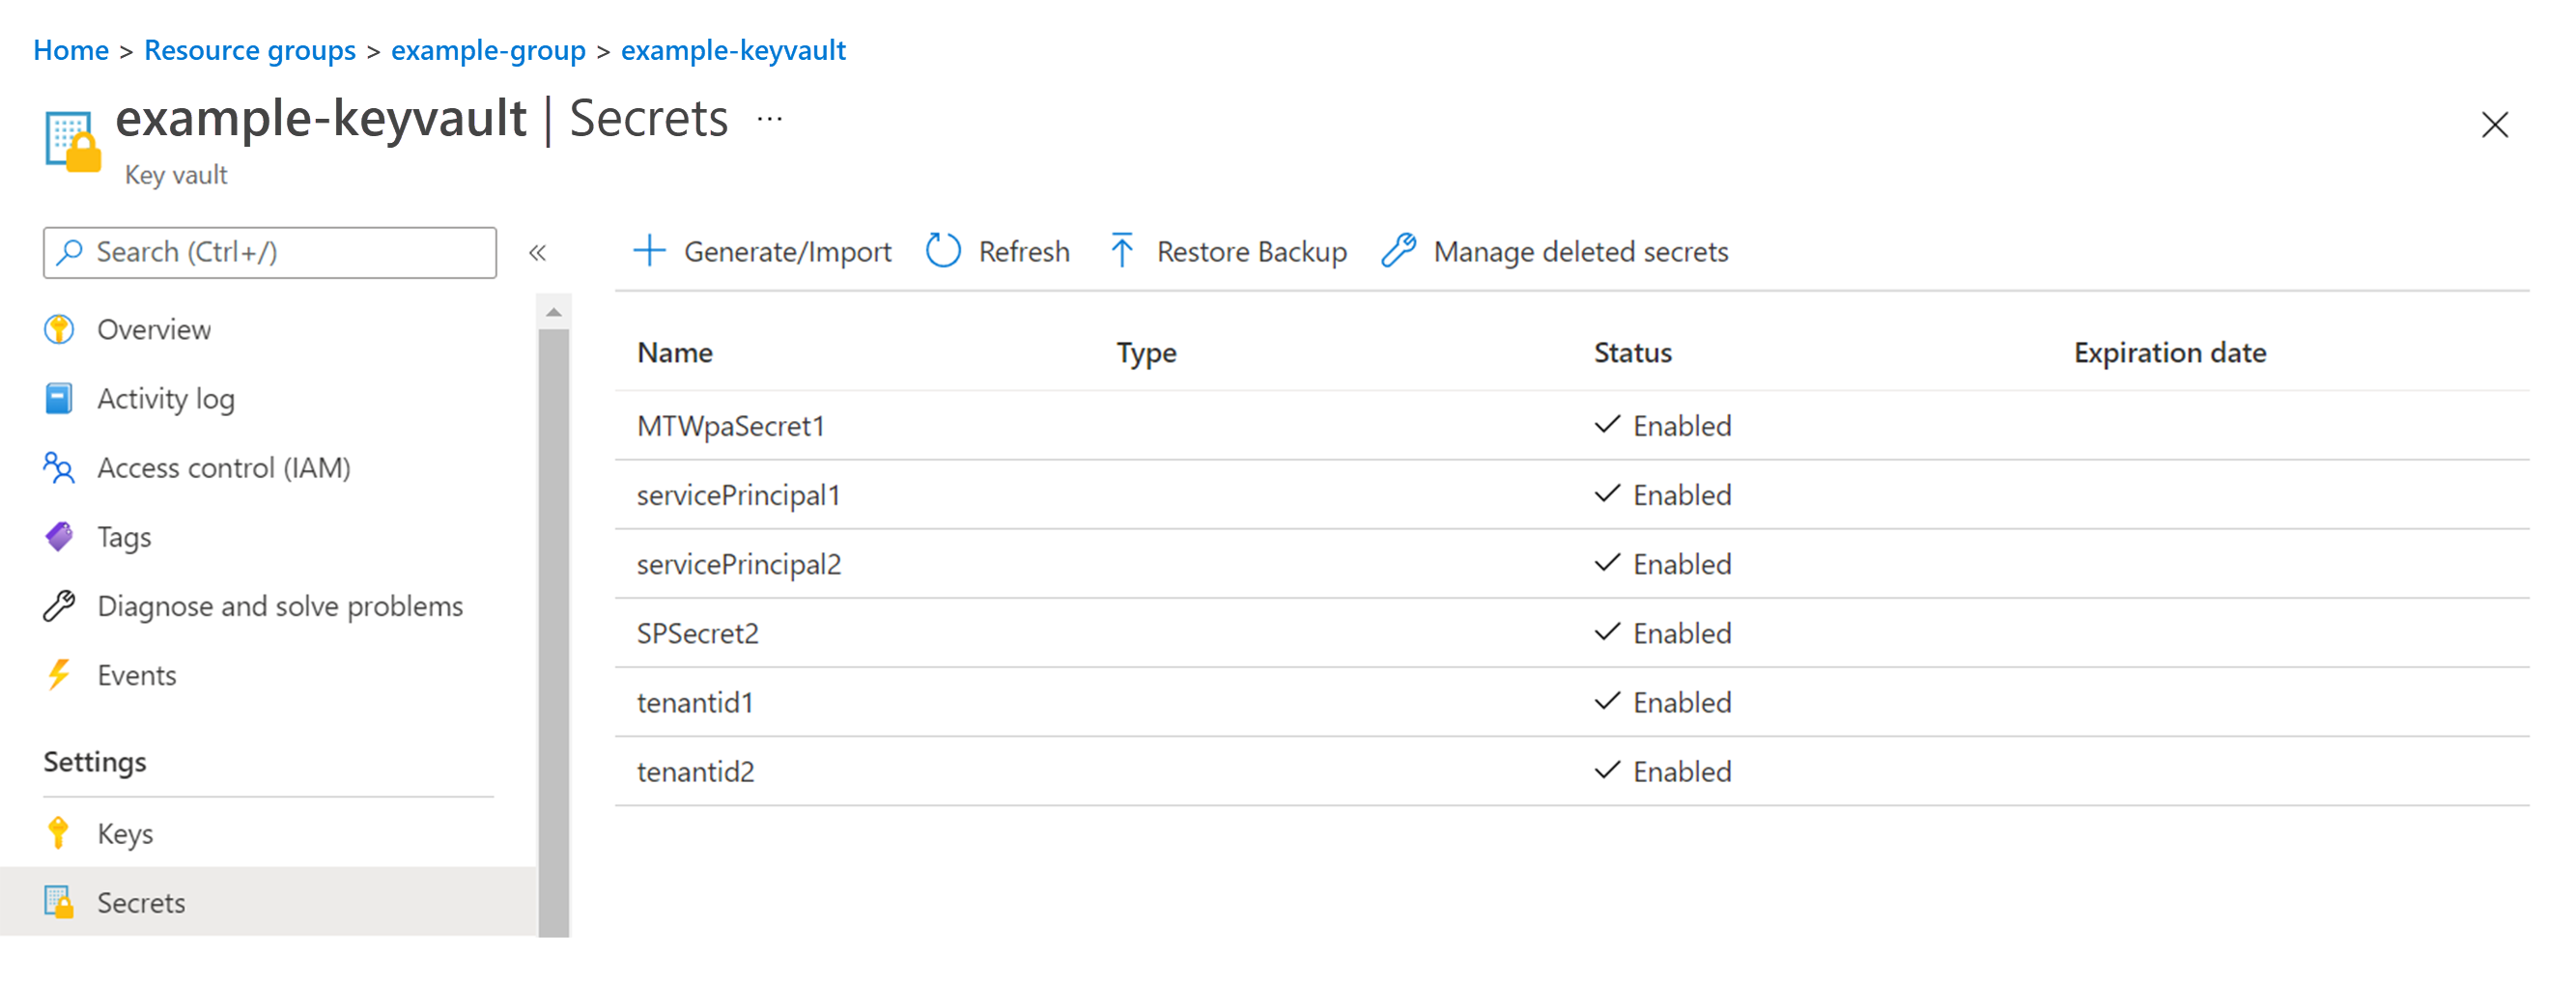The width and height of the screenshot is (2576, 982).
Task: Sort by Status column header
Action: pyautogui.click(x=1632, y=352)
